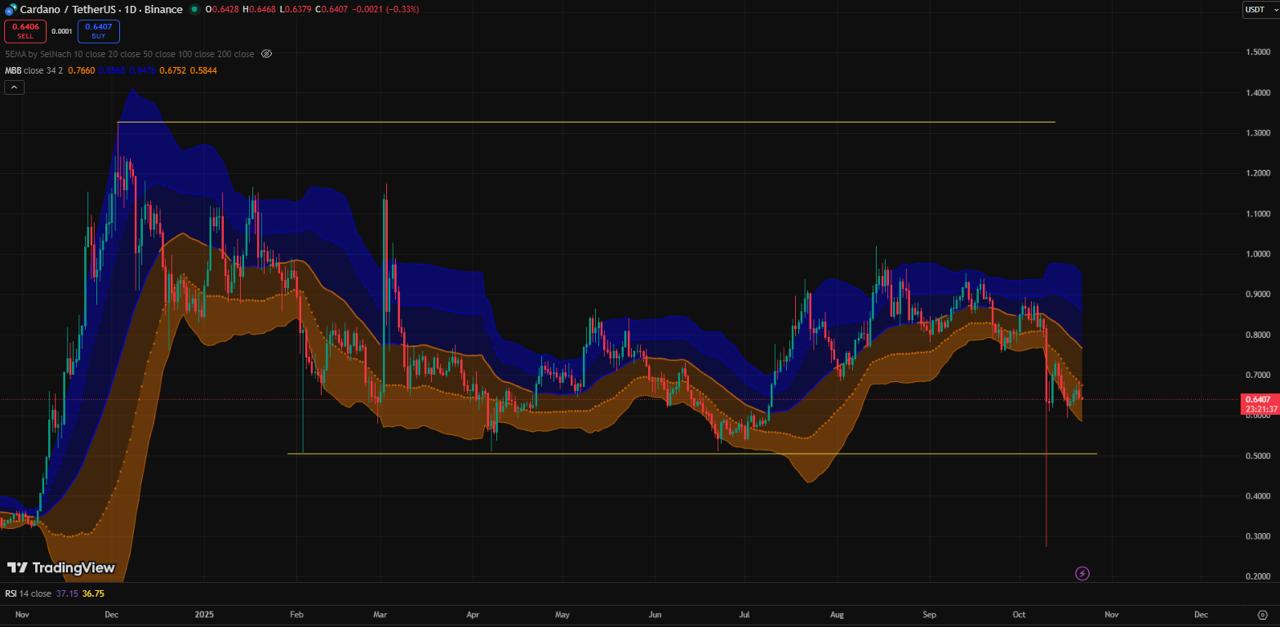Collapse the indicator legend with chevron
This screenshot has width=1280, height=627.
point(14,87)
